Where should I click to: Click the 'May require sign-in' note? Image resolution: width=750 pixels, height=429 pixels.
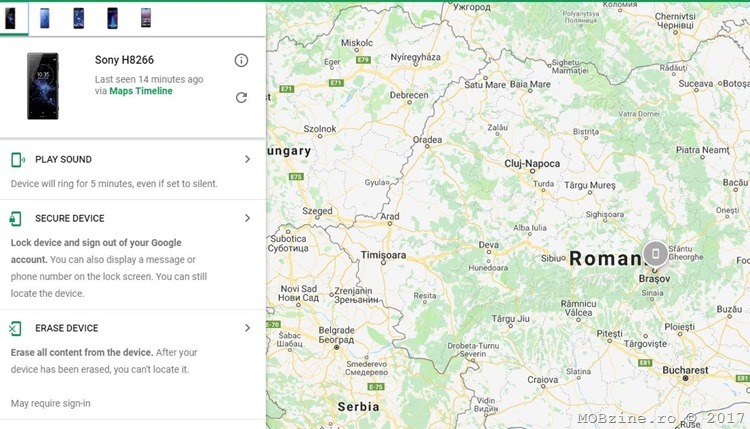[51, 403]
